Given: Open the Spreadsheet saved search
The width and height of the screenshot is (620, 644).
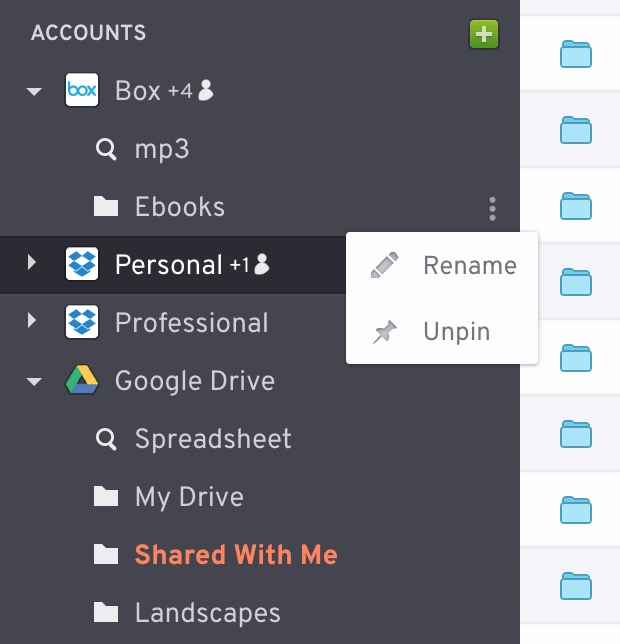Looking at the screenshot, I should pyautogui.click(x=213, y=439).
